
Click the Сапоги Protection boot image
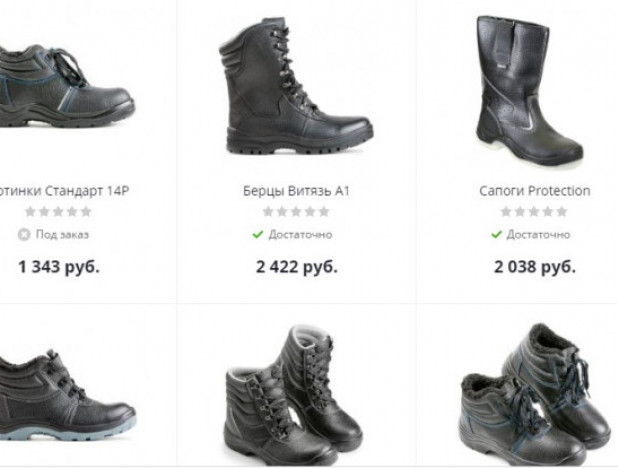click(529, 91)
